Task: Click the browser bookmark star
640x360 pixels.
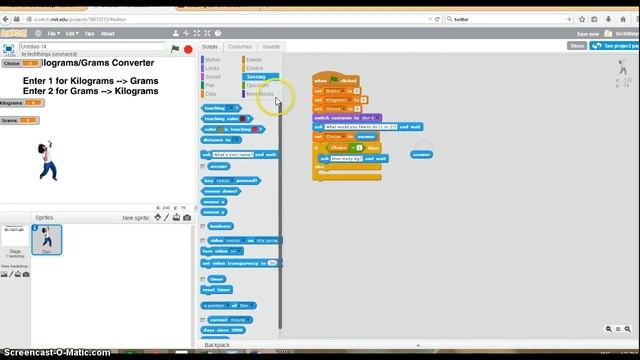Action: [x=582, y=19]
